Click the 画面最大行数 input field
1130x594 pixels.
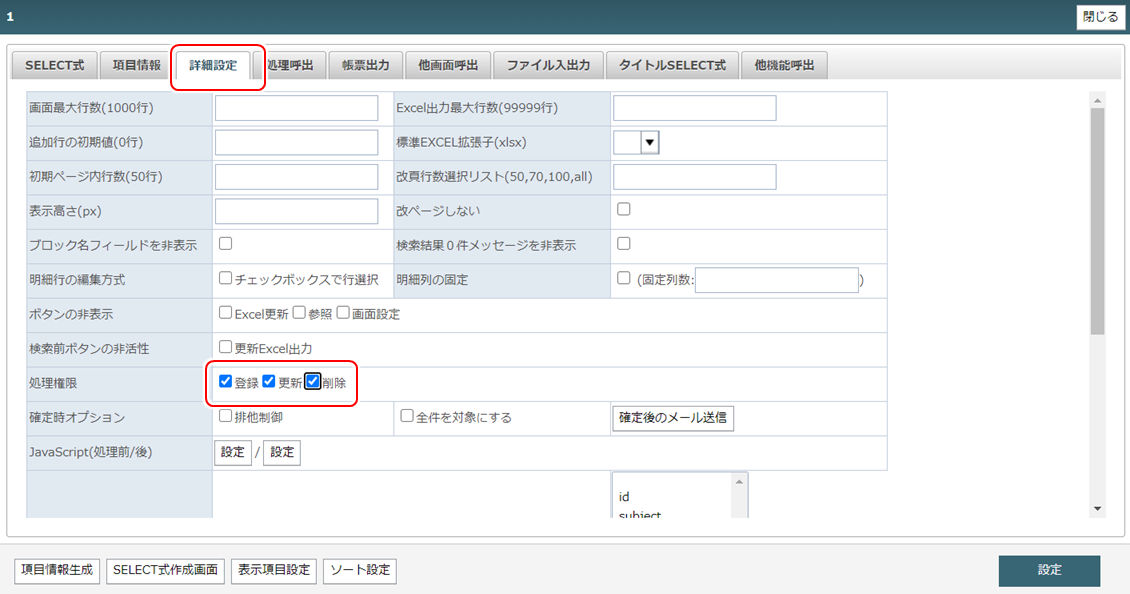[296, 108]
